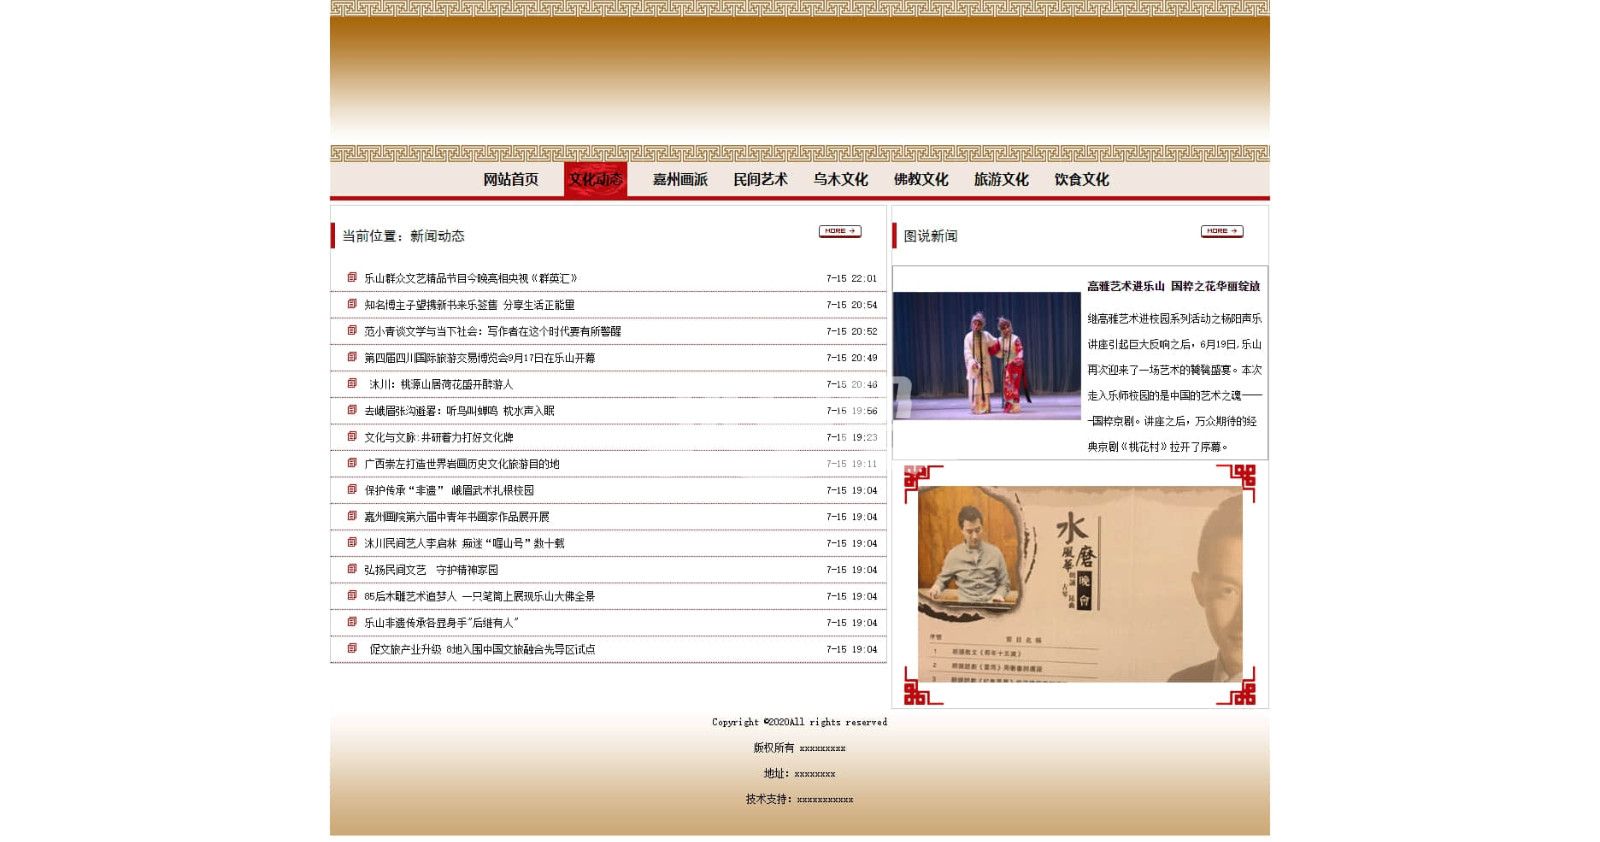Navigate to 饮食文化 page

[1081, 180]
